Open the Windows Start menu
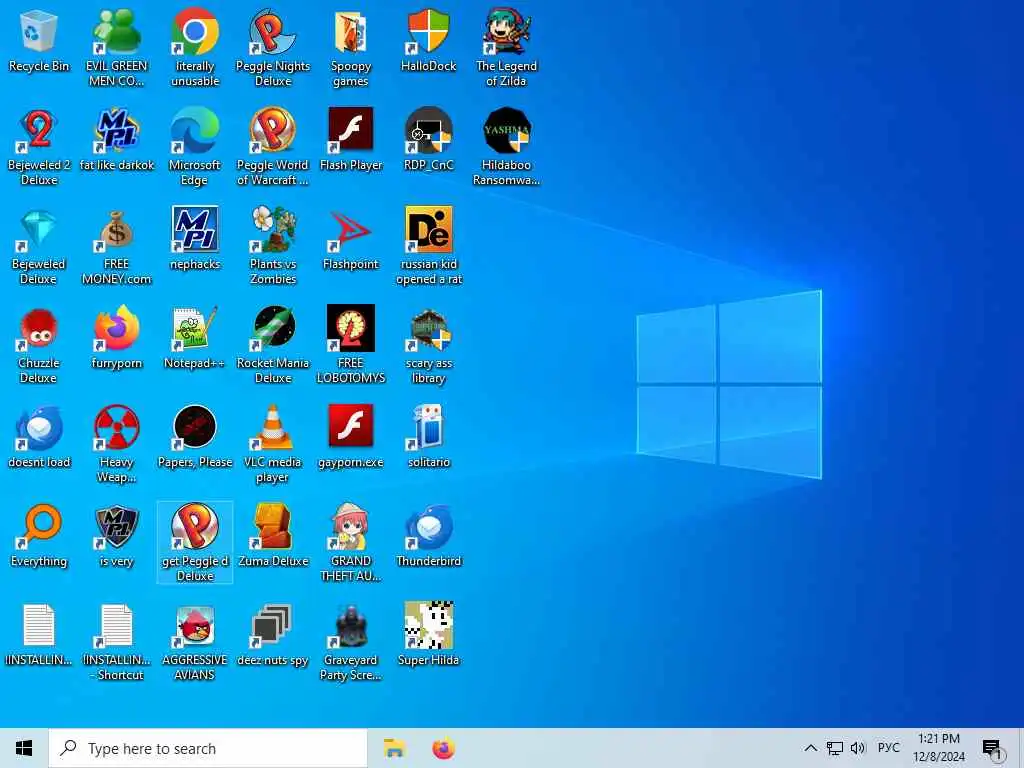The image size is (1024, 768). point(24,748)
